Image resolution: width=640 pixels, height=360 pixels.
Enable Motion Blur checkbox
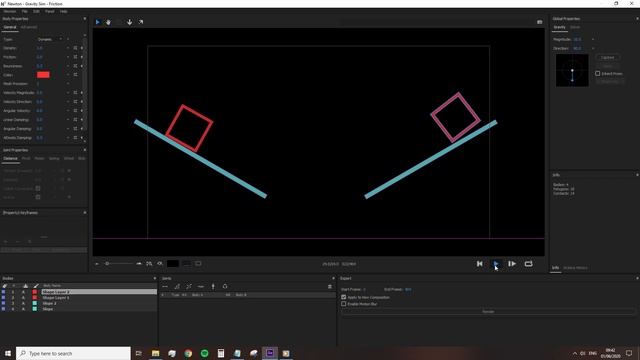click(344, 304)
